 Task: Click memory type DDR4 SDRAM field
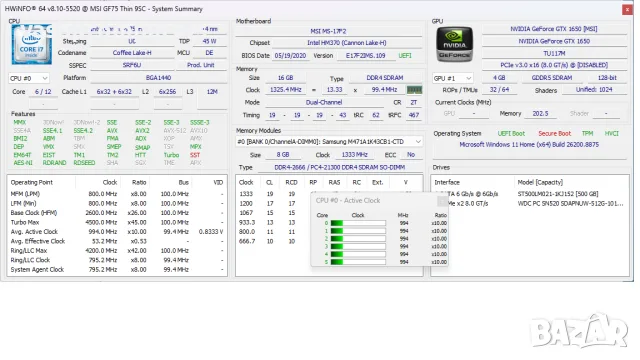pos(384,78)
